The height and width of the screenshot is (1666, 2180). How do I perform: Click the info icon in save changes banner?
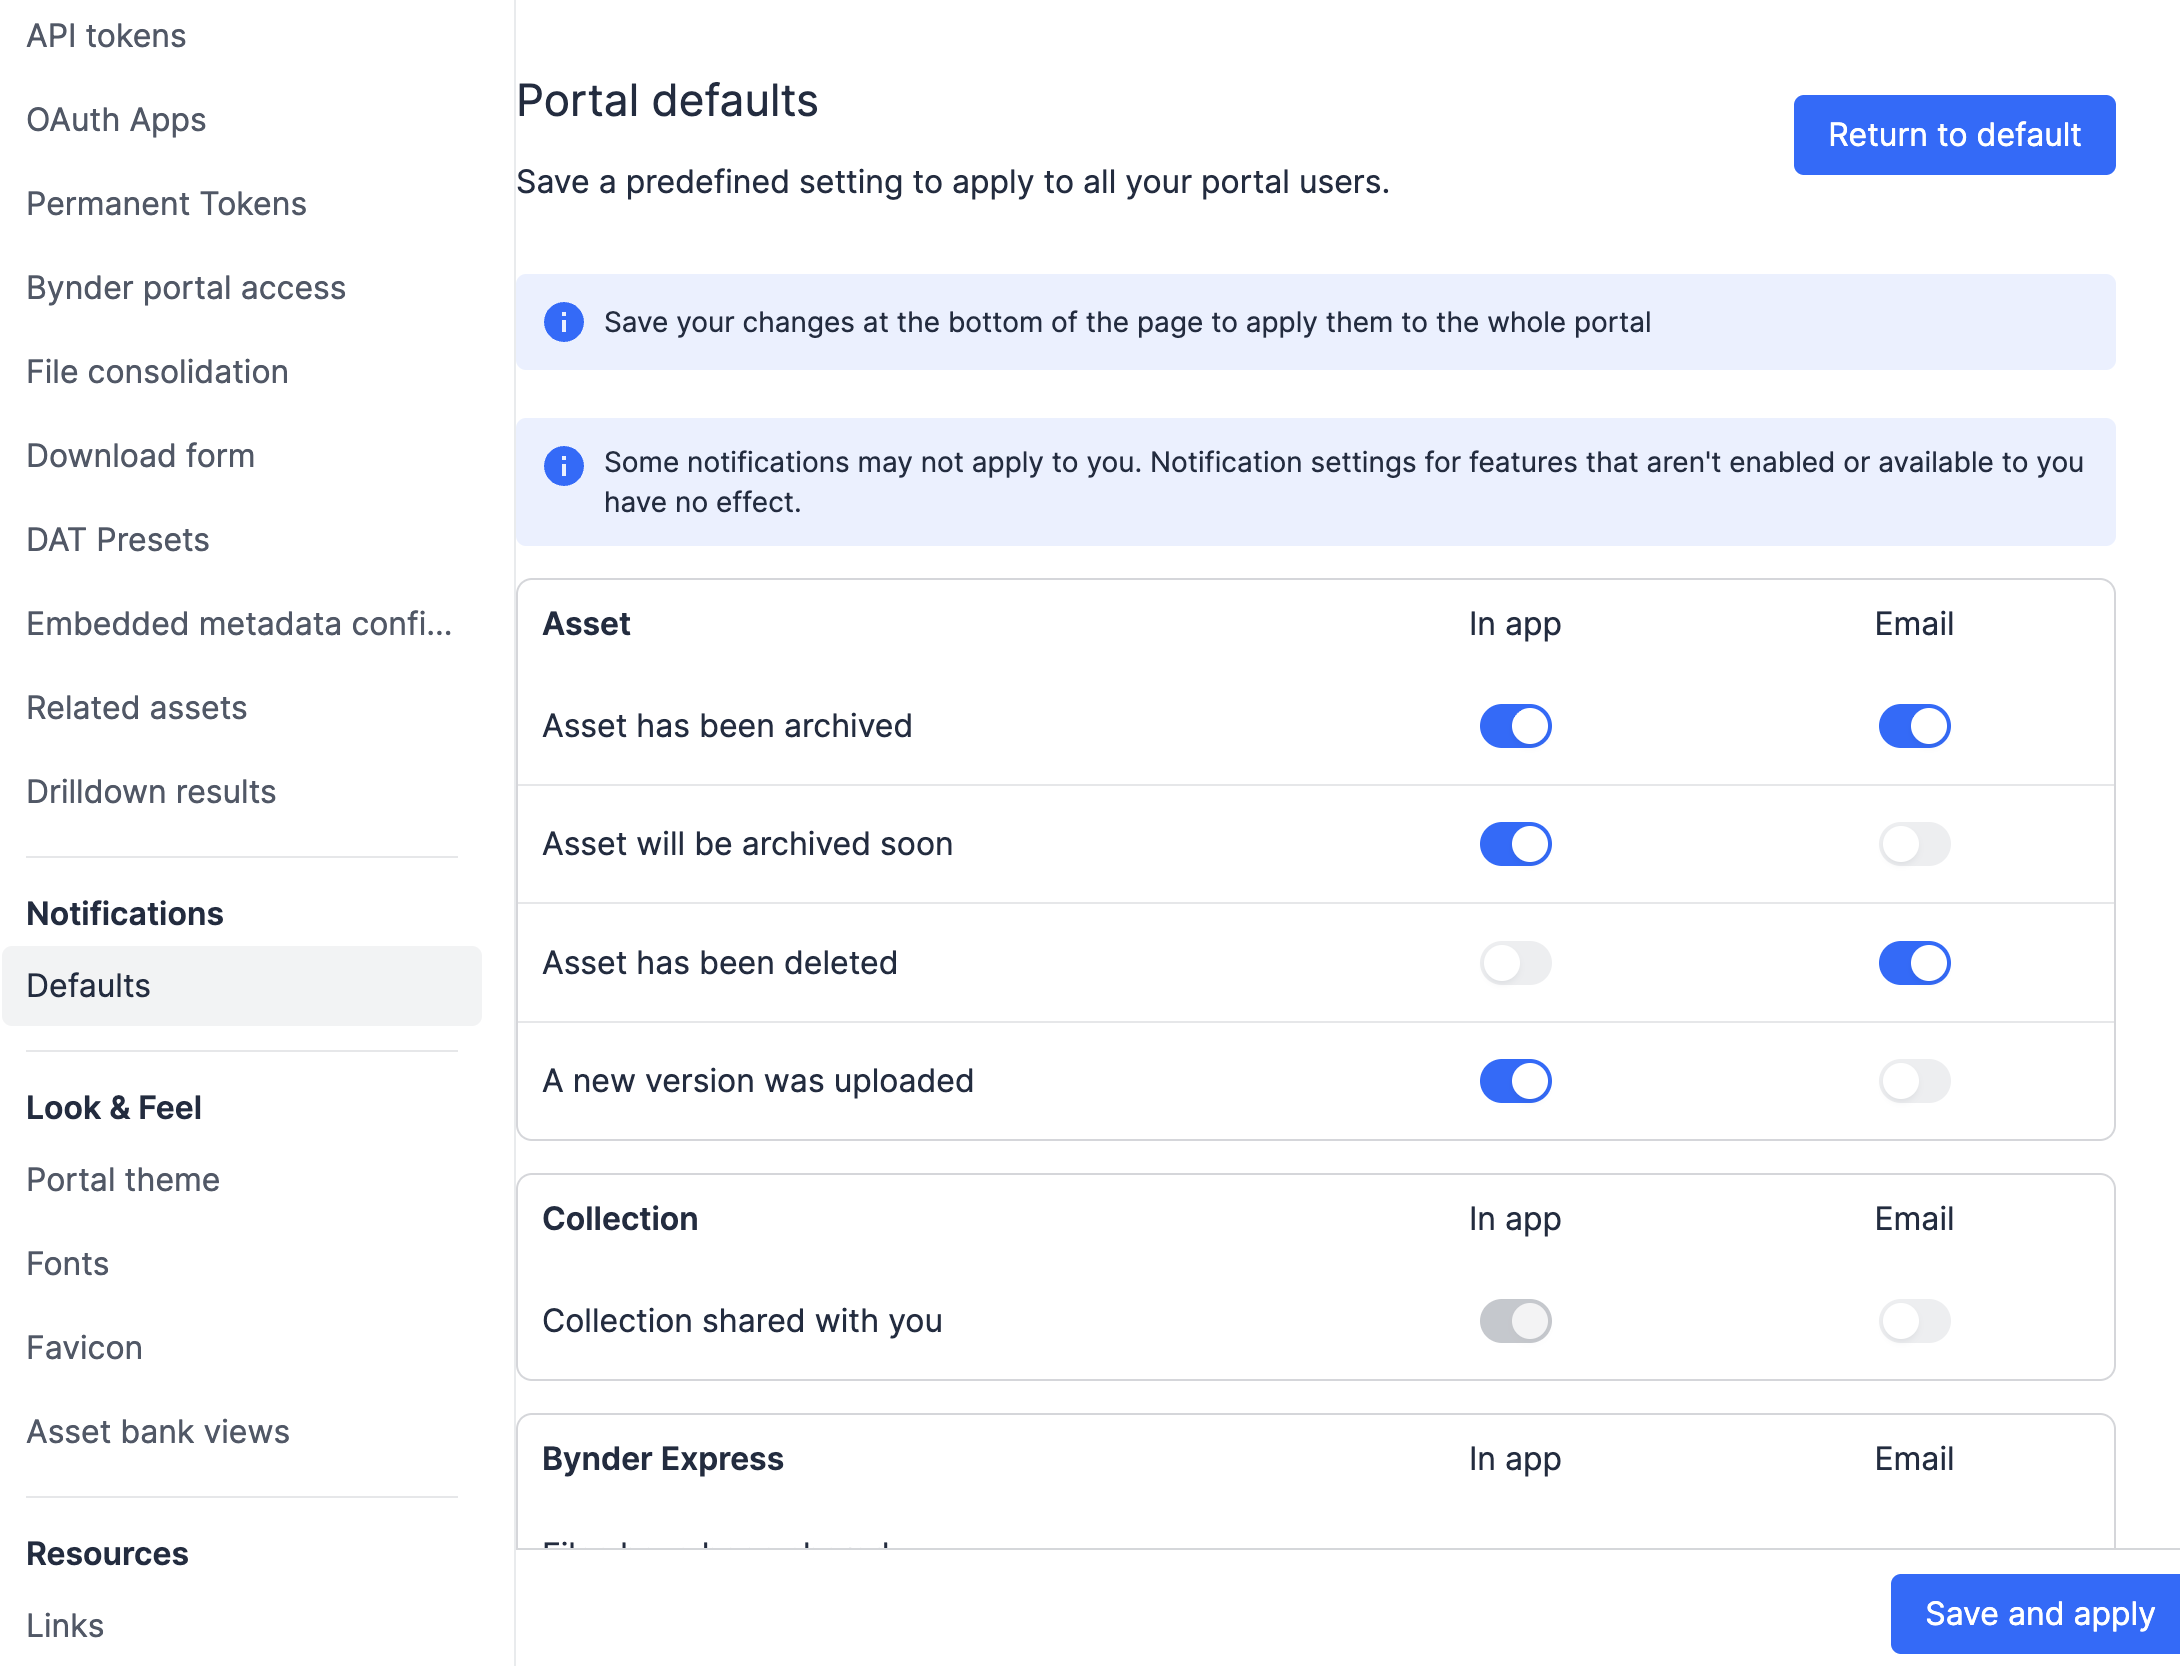click(564, 322)
